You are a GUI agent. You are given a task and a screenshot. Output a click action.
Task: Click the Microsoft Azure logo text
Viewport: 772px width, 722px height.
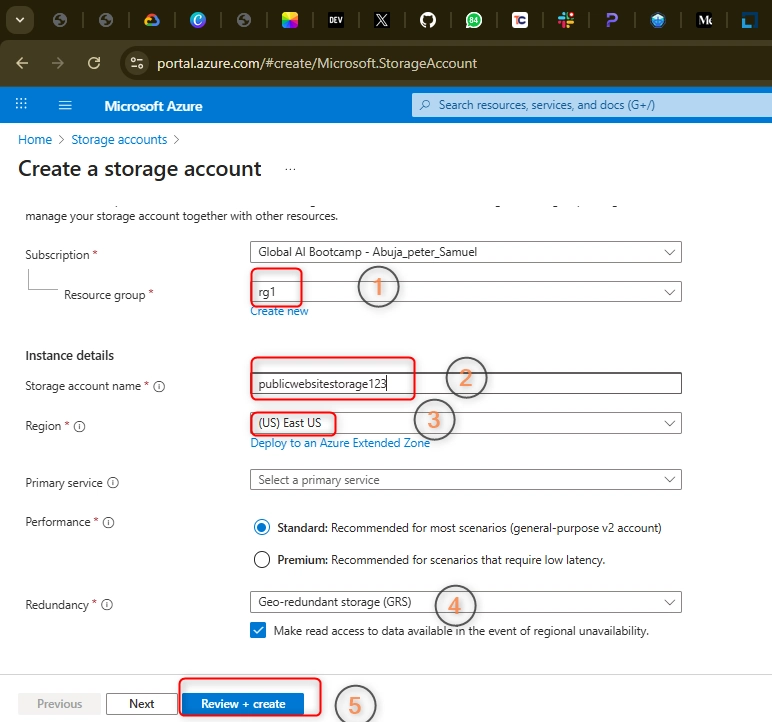point(153,106)
